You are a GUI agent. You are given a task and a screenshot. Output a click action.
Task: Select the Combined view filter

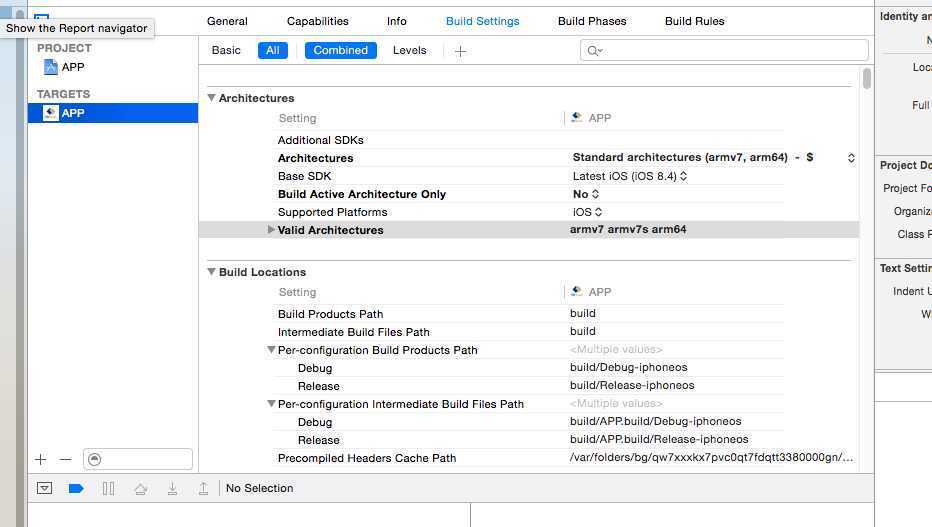click(341, 51)
